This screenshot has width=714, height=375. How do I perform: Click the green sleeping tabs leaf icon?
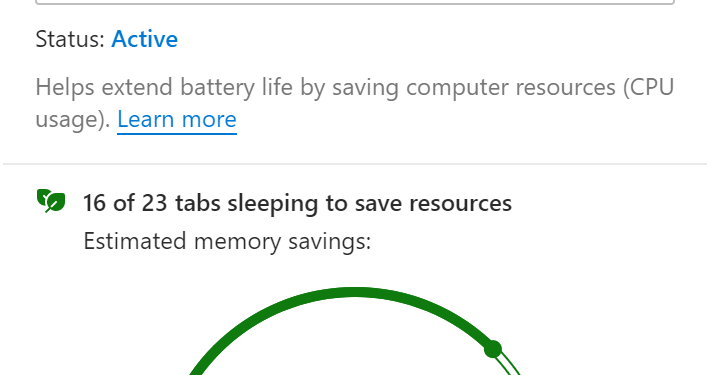[x=51, y=201]
